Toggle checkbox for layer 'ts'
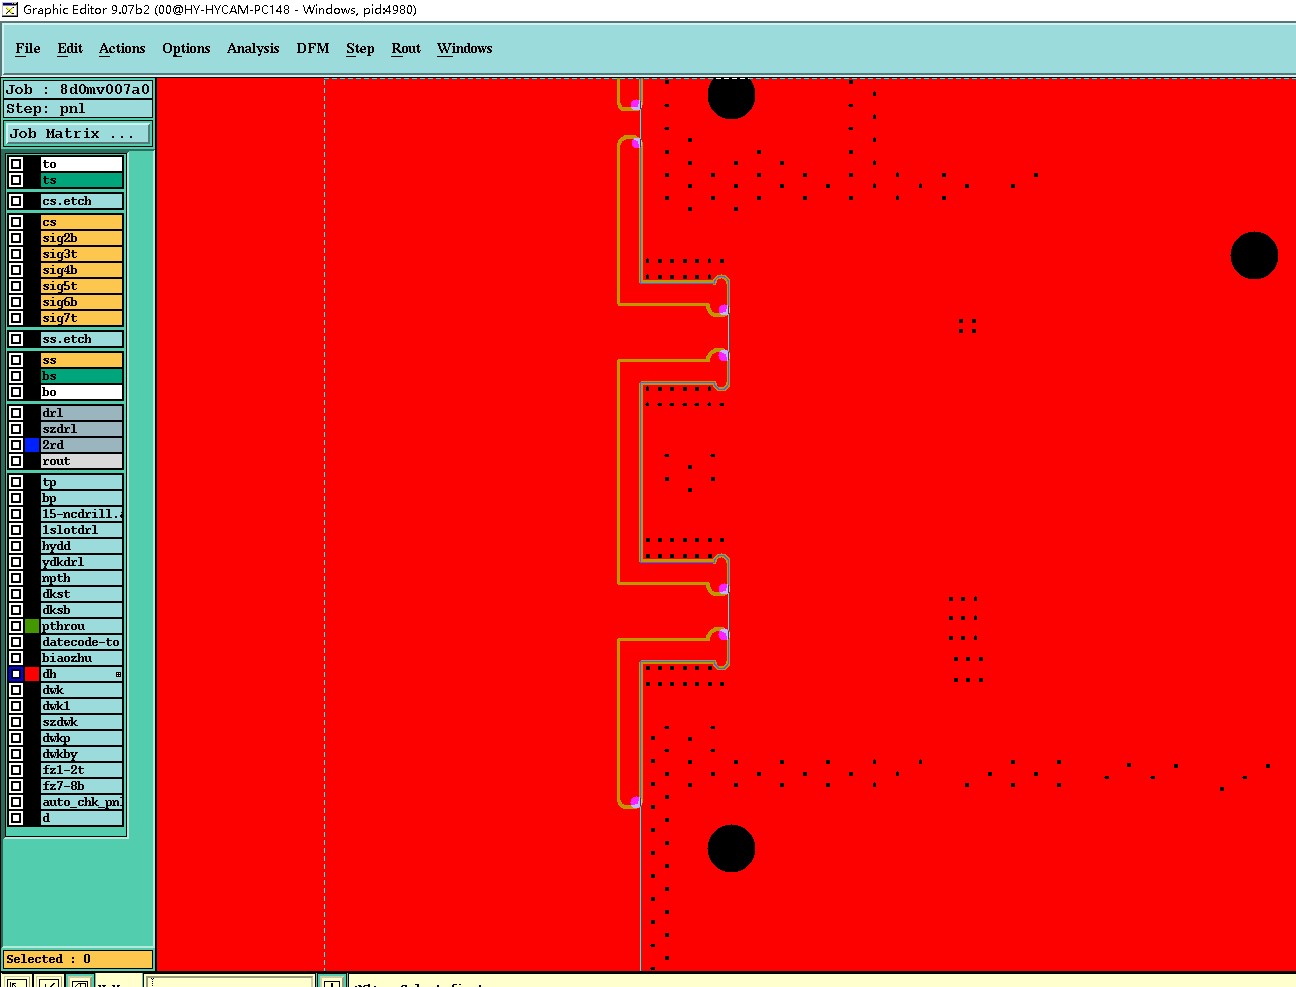 (16, 180)
